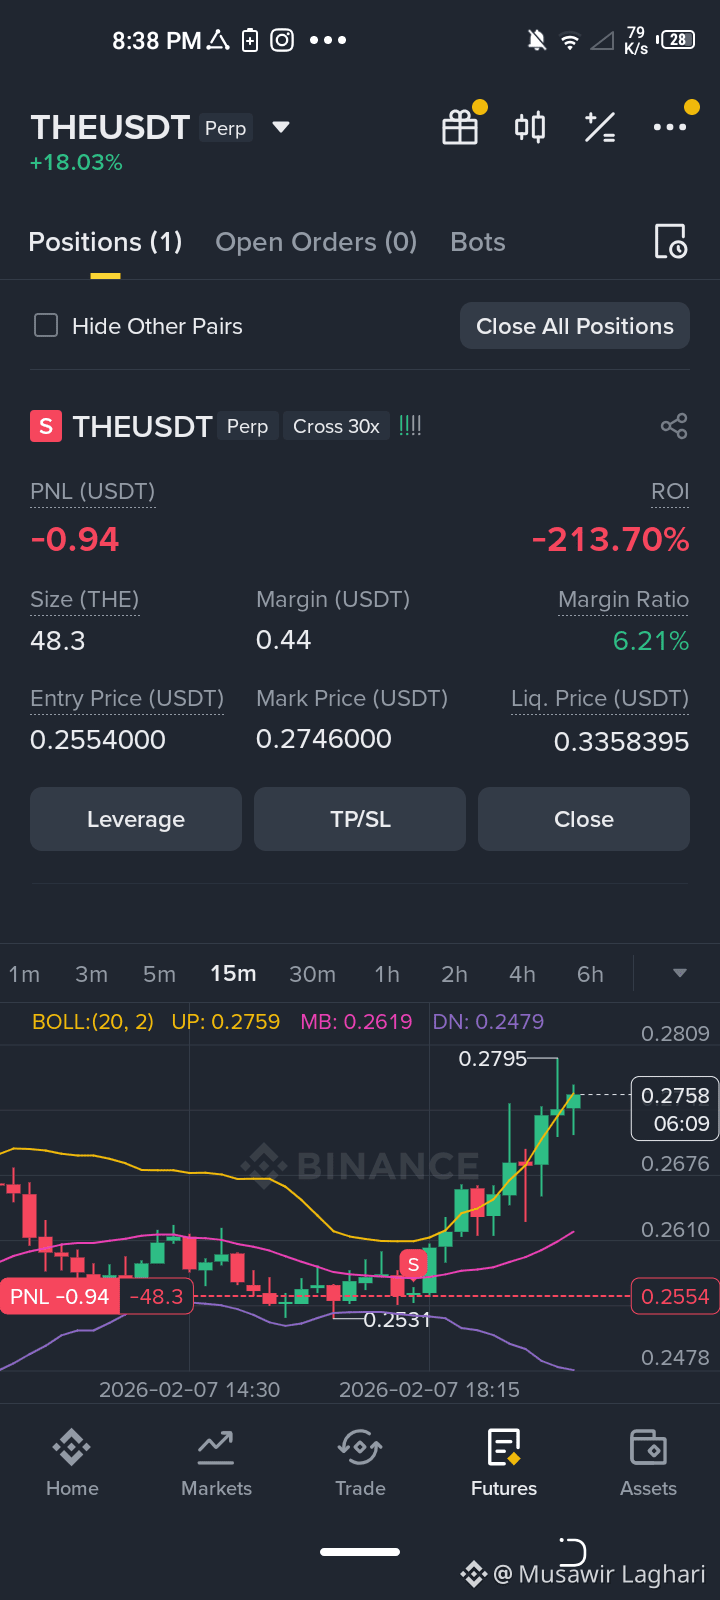
Task: Open the three-dot more options menu
Action: (670, 127)
